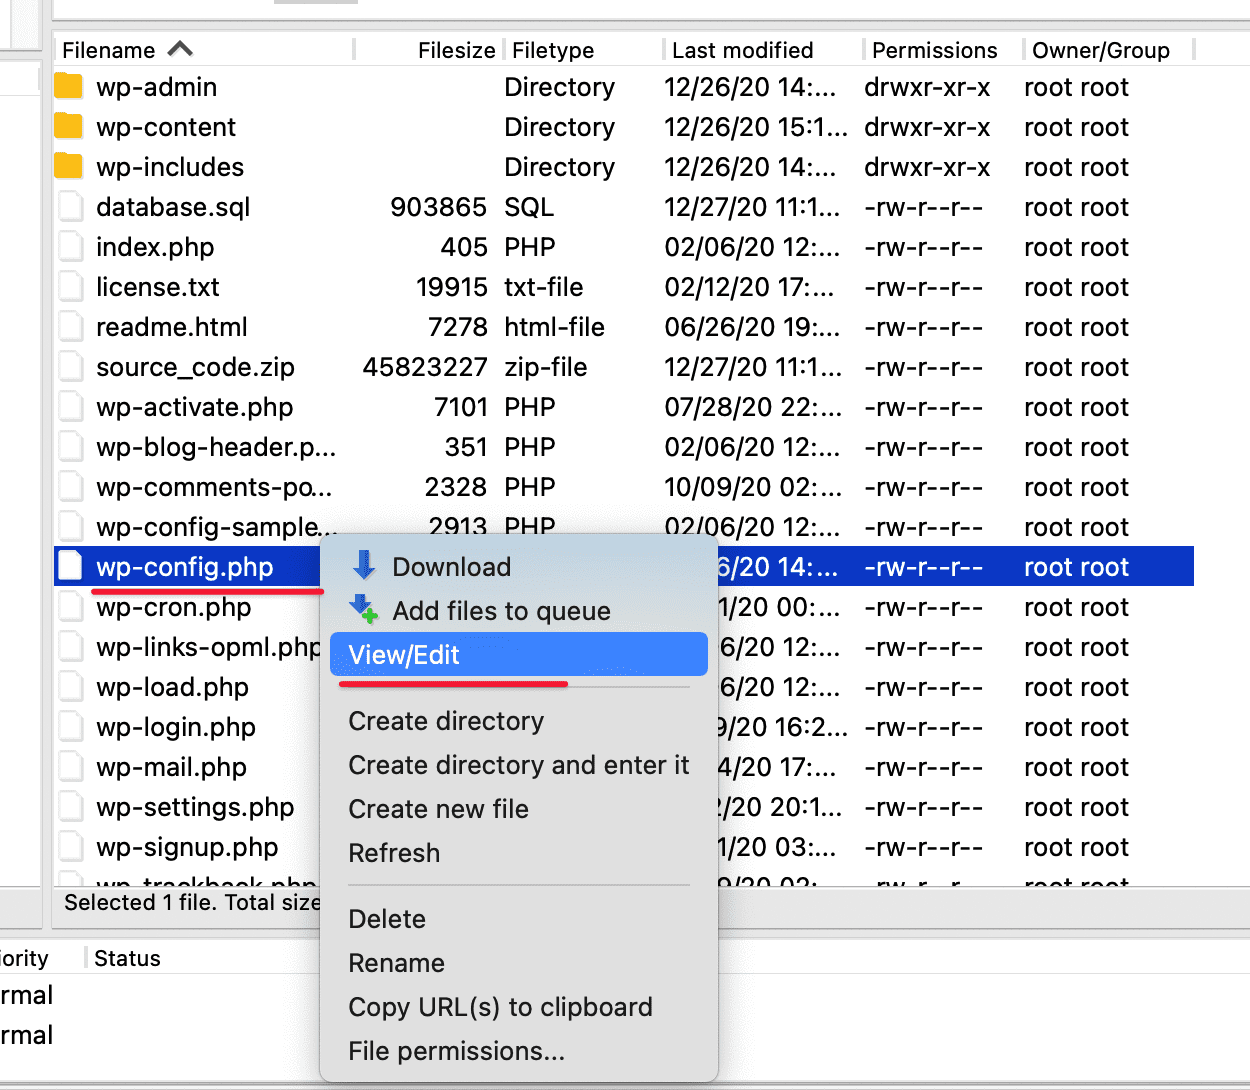Sort list by Last modified column

(742, 50)
